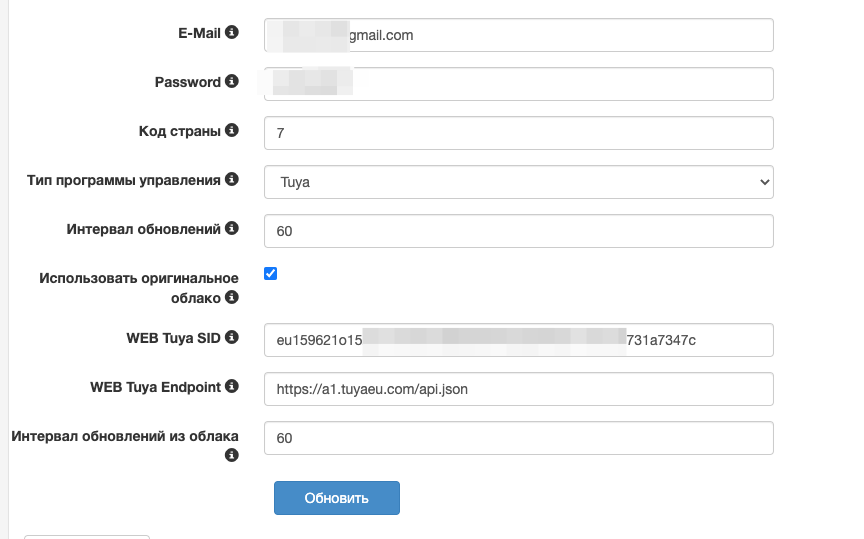The height and width of the screenshot is (539, 864).
Task: Open the Тип программы управления dropdown
Action: tap(519, 182)
